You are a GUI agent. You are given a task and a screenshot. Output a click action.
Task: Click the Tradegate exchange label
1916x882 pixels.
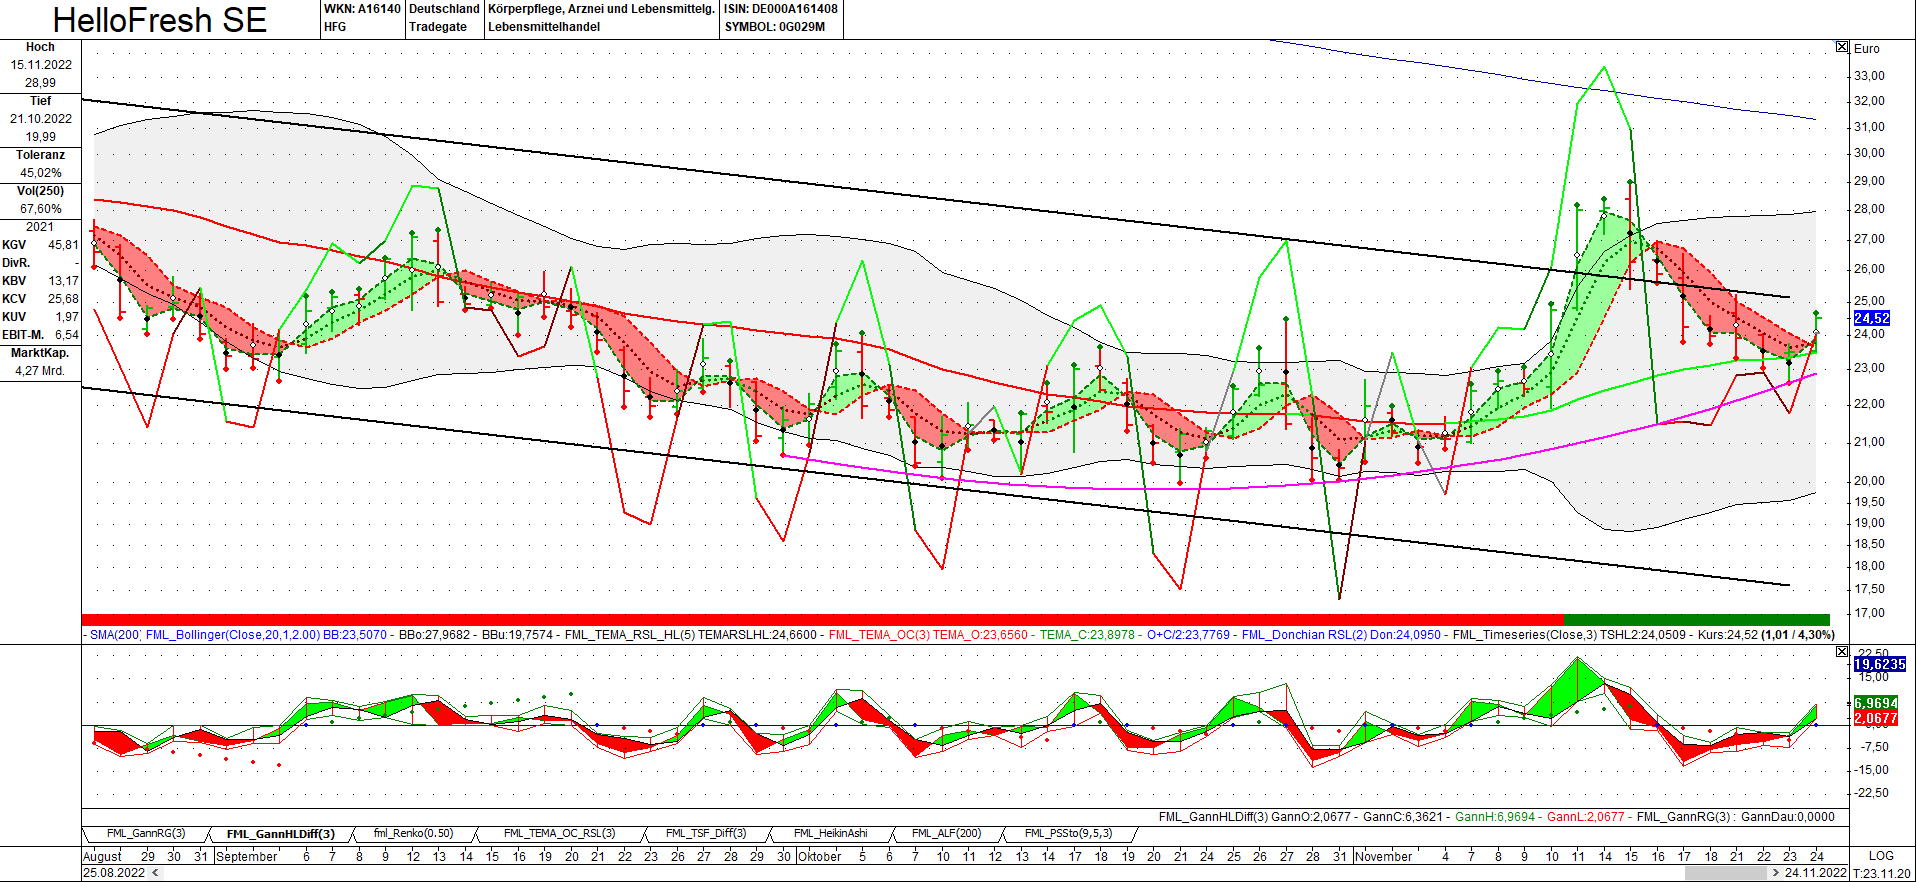coord(438,27)
